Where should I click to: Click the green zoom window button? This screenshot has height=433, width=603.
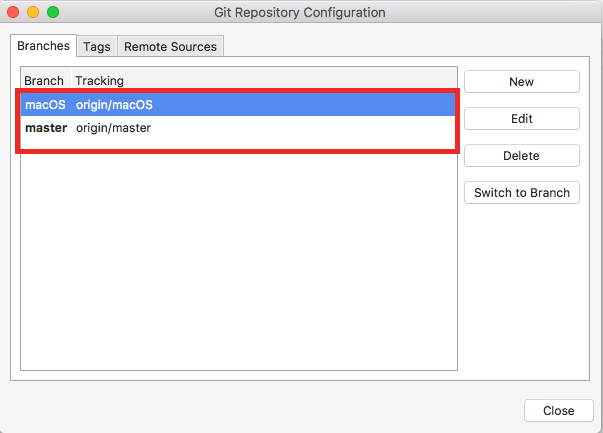coord(53,12)
